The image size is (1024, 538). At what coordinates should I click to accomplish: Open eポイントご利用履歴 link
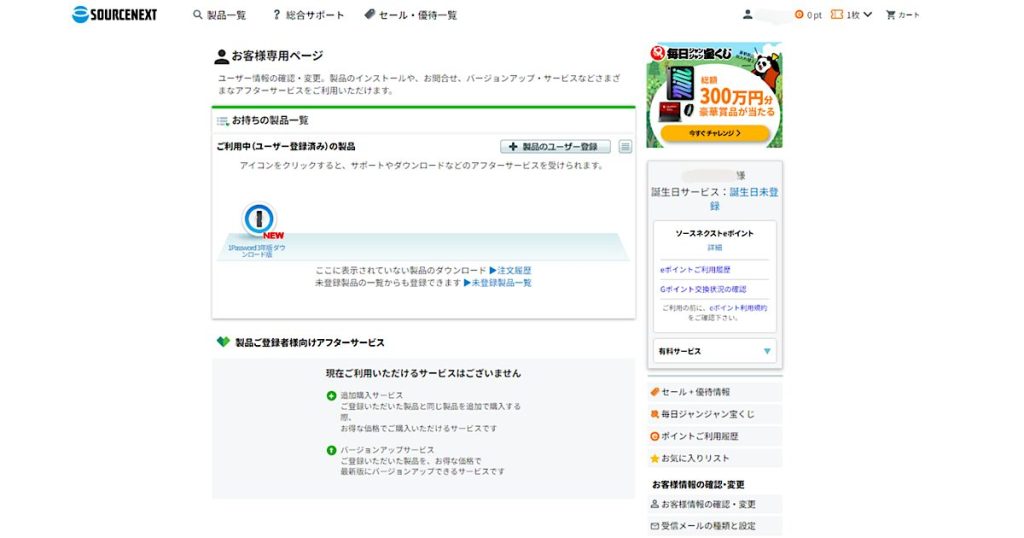(x=695, y=270)
